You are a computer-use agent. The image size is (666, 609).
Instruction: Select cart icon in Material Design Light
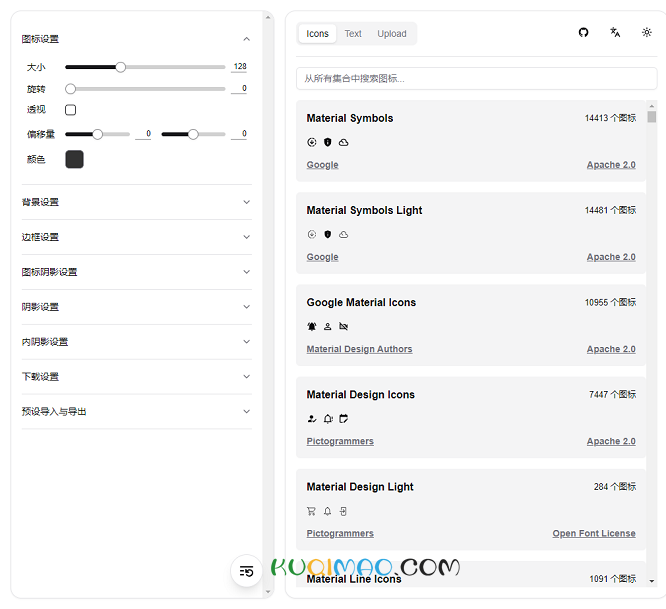pos(312,511)
